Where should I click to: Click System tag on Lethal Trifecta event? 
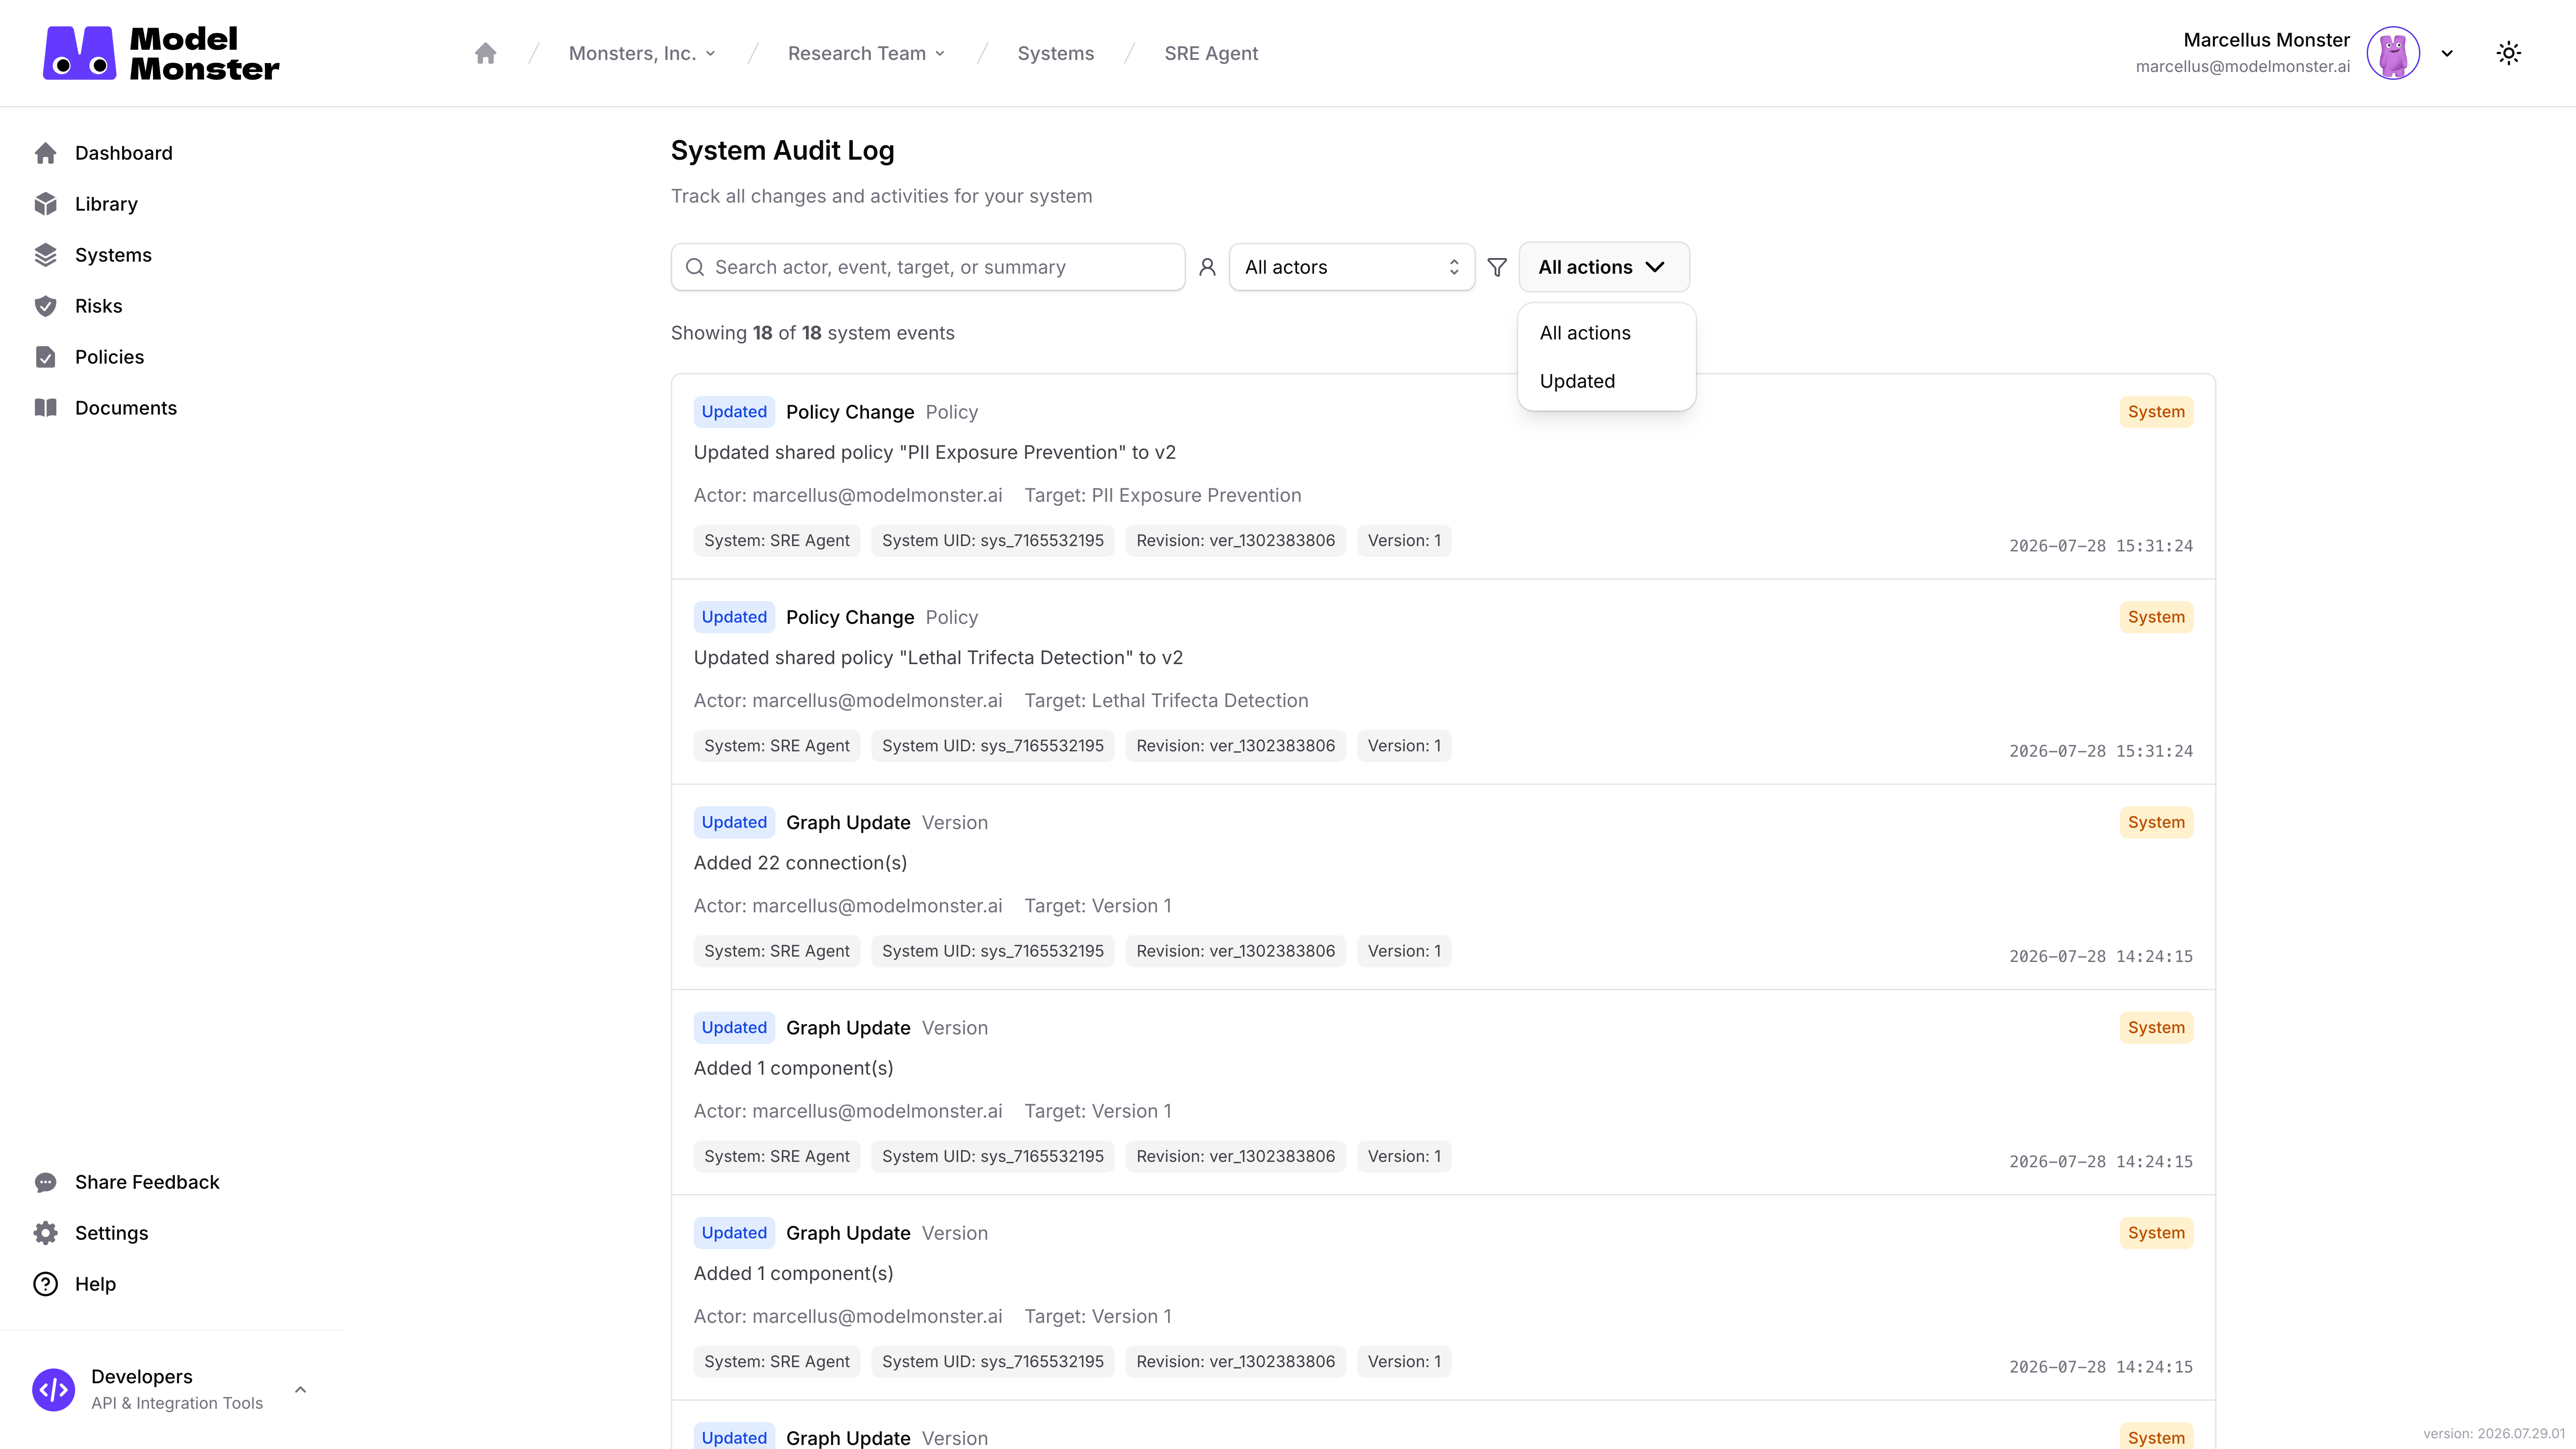pos(2156,617)
